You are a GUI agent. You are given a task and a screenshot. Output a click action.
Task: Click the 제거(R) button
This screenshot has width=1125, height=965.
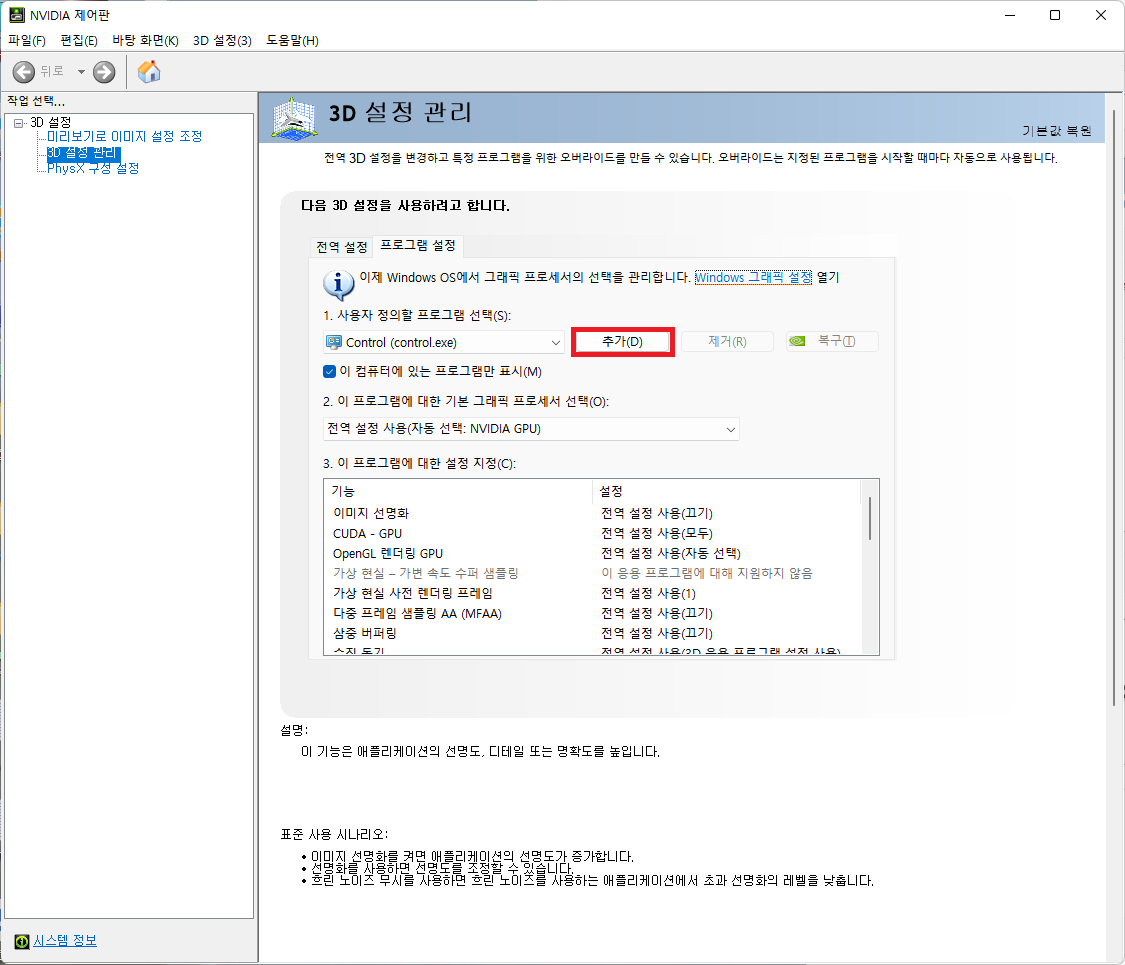coord(727,342)
